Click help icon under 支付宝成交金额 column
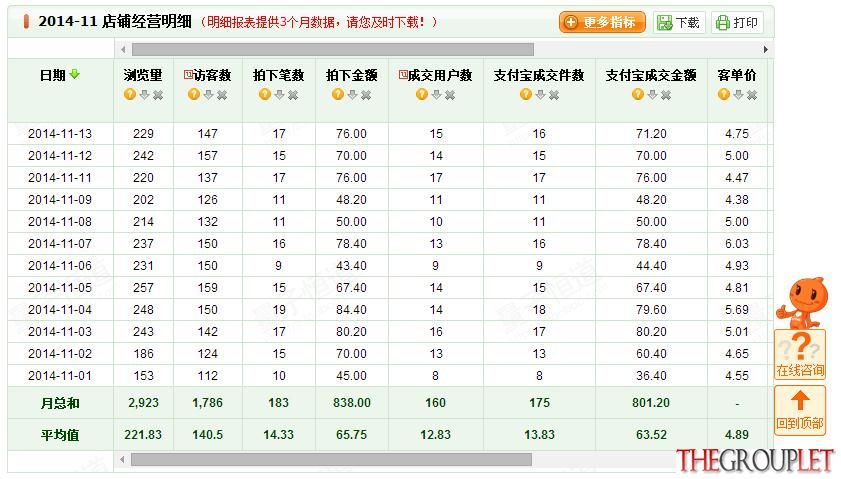Screen dimensions: 841x479 point(638,94)
